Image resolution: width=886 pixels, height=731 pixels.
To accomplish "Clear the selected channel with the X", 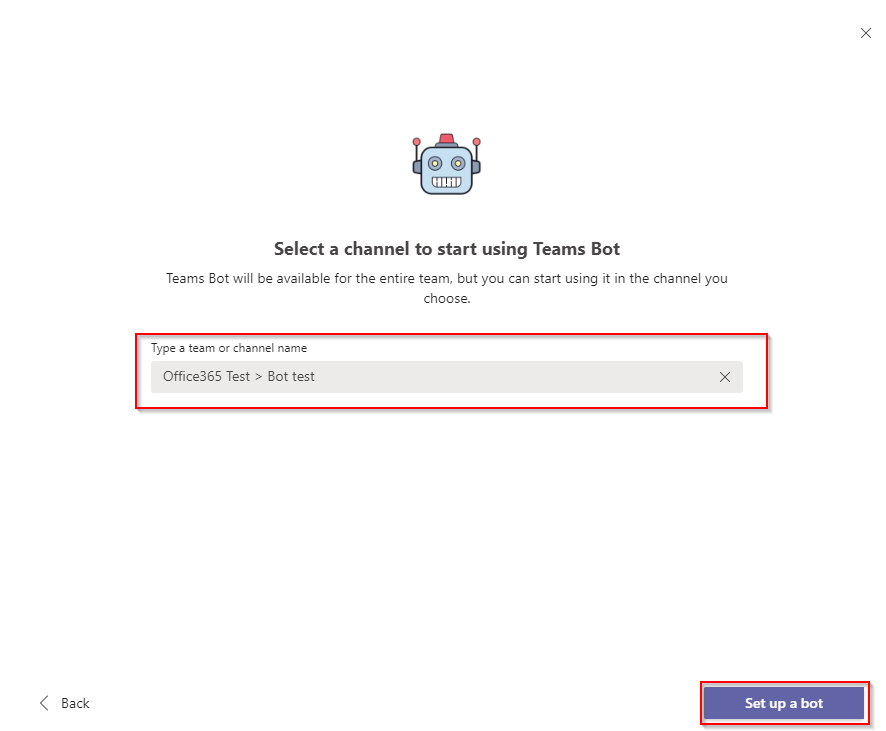I will click(724, 377).
